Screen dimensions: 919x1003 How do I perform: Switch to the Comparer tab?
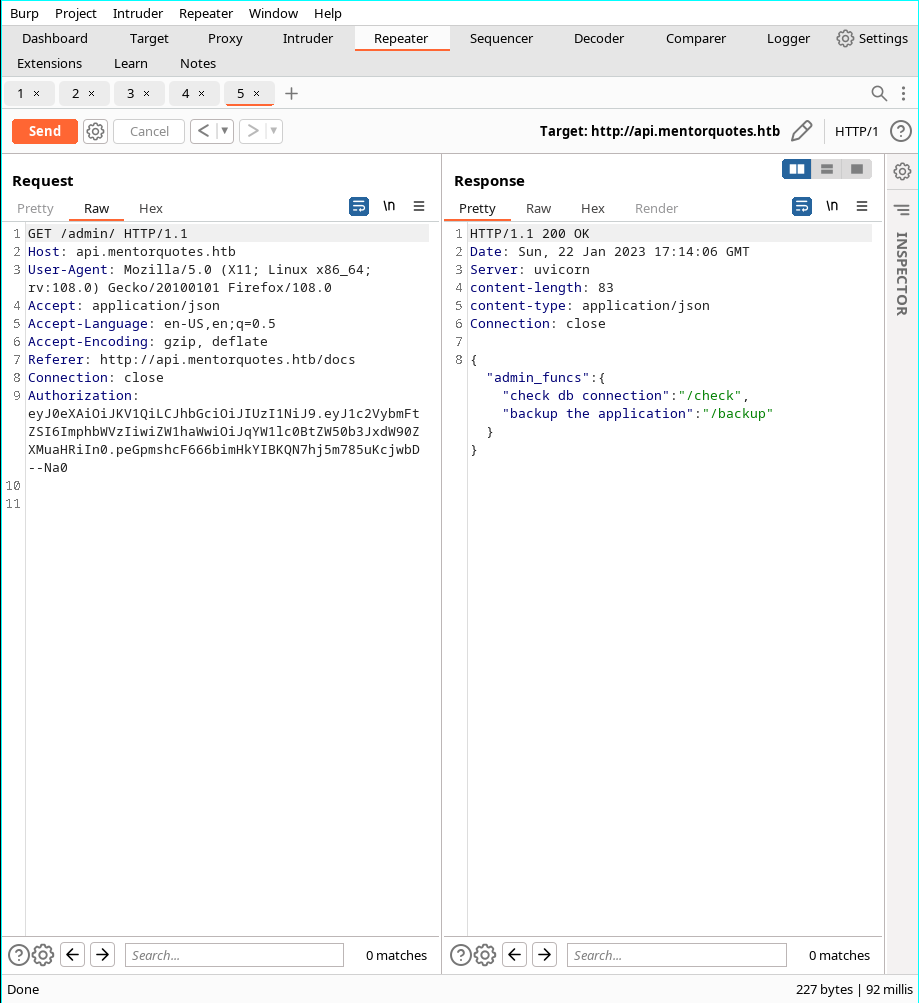(x=696, y=38)
